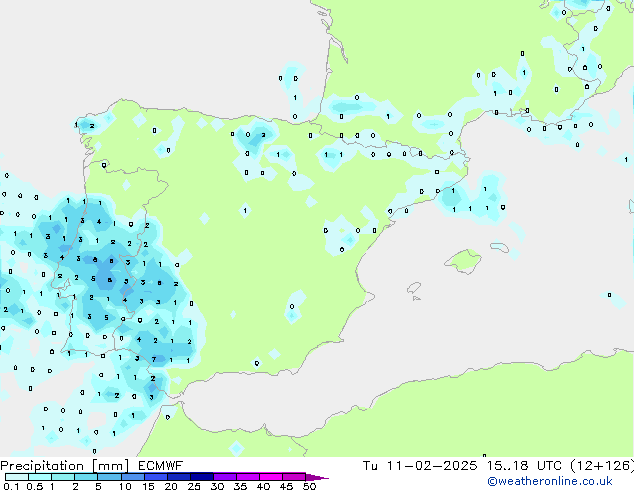This screenshot has height=490, width=634.
Task: Click the legend value '20'
Action: pyautogui.click(x=171, y=486)
